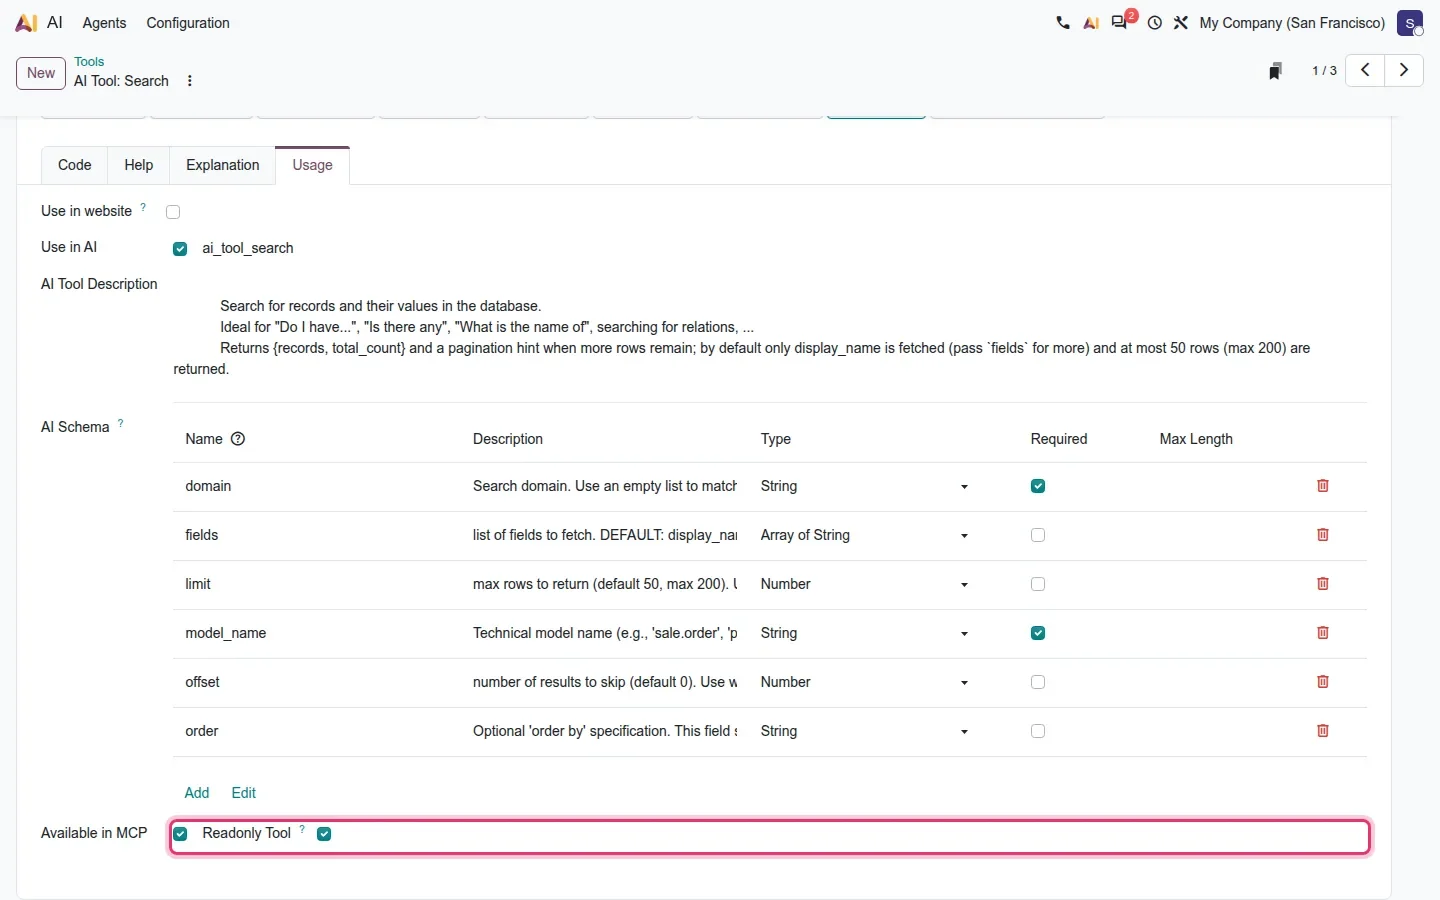Delete the offset schema row

1323,682
